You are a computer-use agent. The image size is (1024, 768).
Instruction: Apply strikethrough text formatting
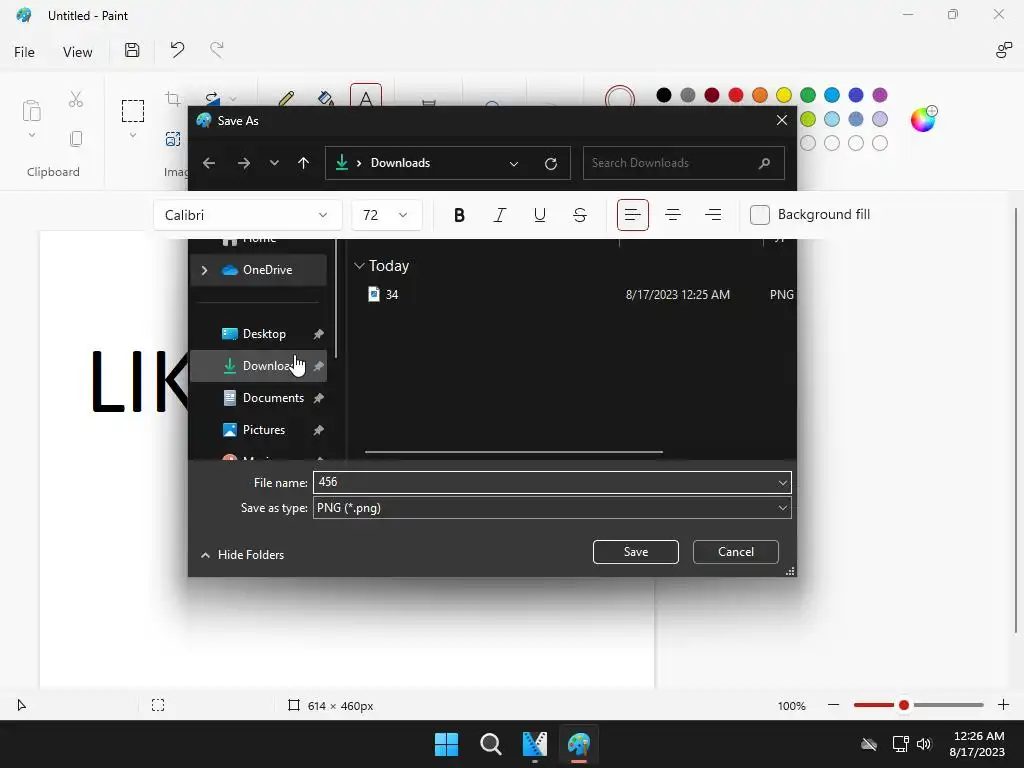[579, 215]
